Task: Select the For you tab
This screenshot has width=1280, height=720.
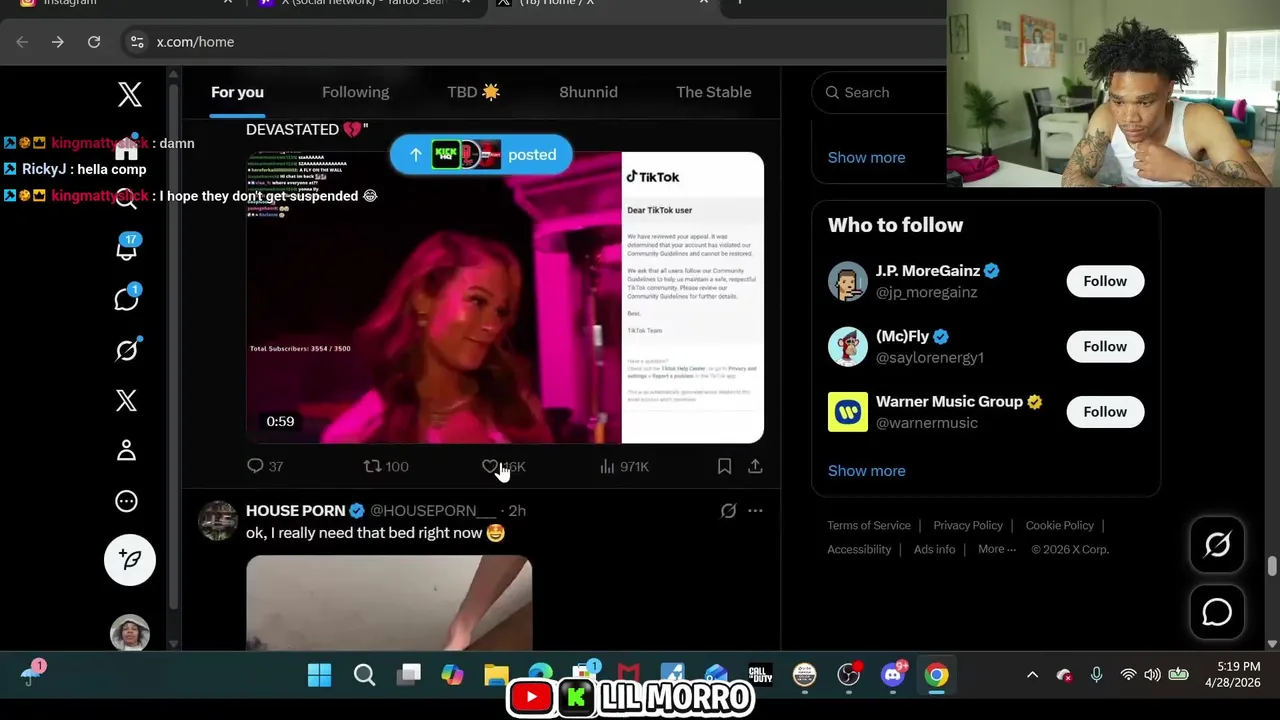Action: coord(237,92)
